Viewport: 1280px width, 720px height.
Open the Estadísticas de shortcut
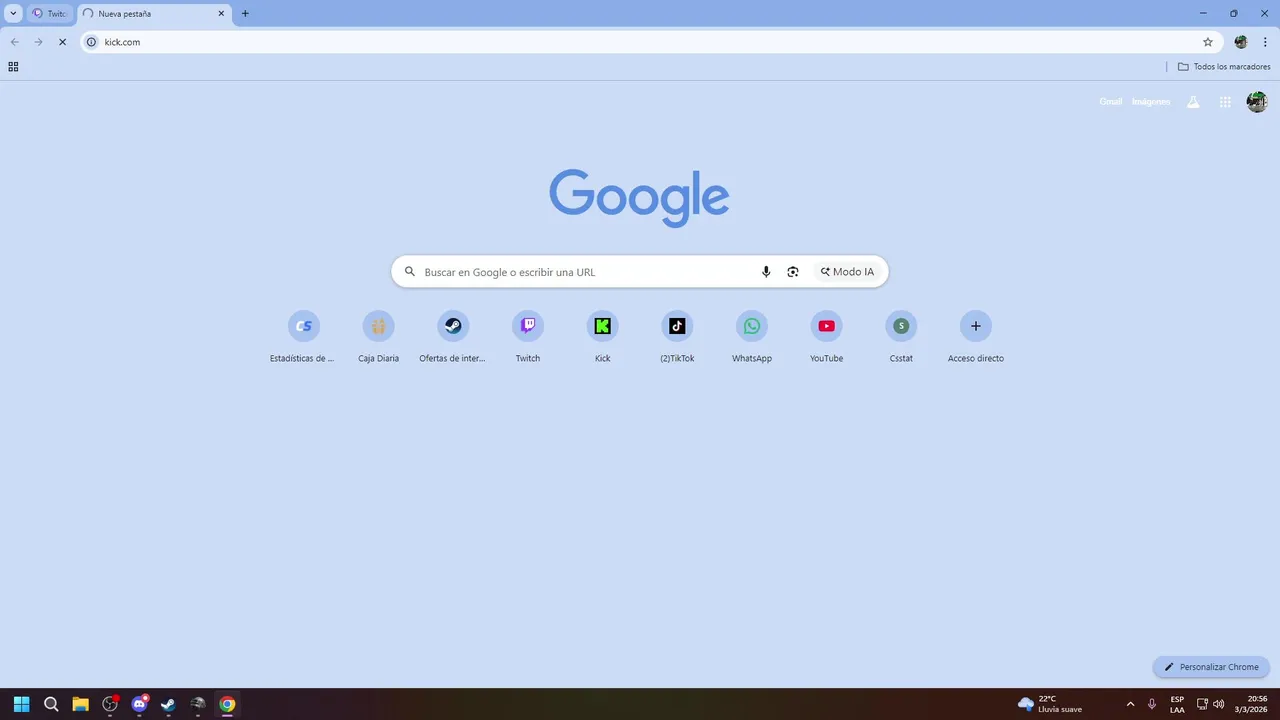tap(303, 337)
